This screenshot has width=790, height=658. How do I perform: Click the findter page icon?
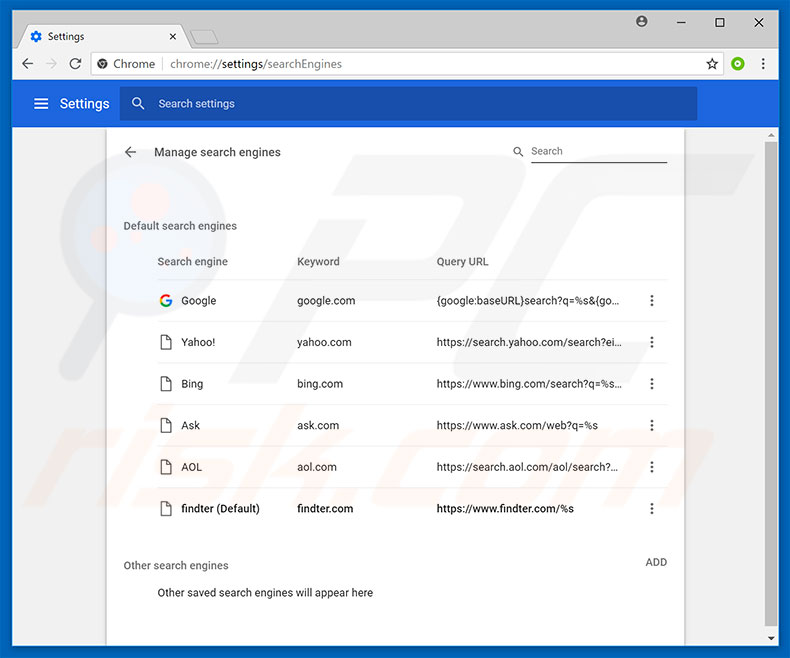click(x=166, y=509)
